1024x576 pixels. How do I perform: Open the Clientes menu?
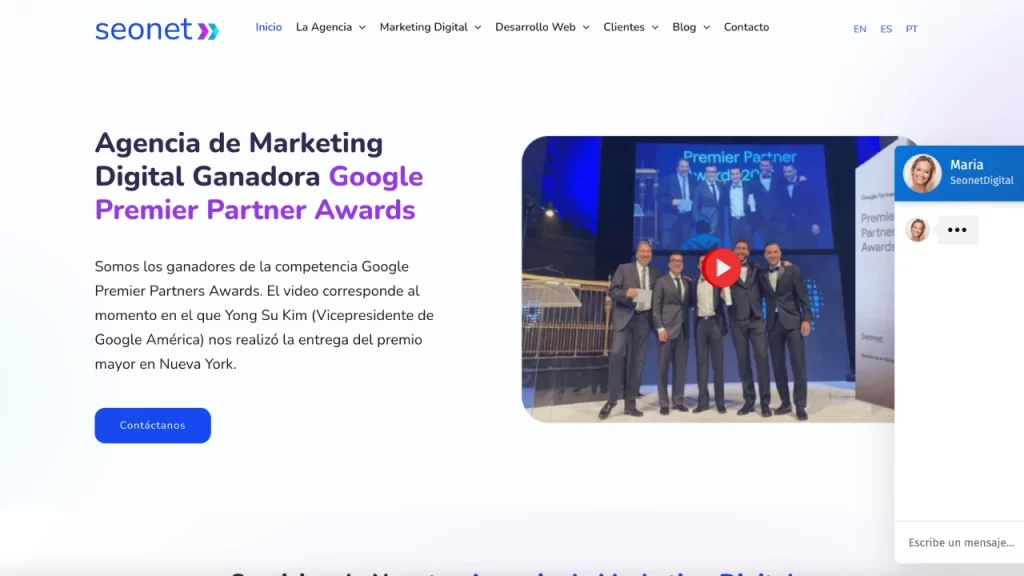coord(624,27)
